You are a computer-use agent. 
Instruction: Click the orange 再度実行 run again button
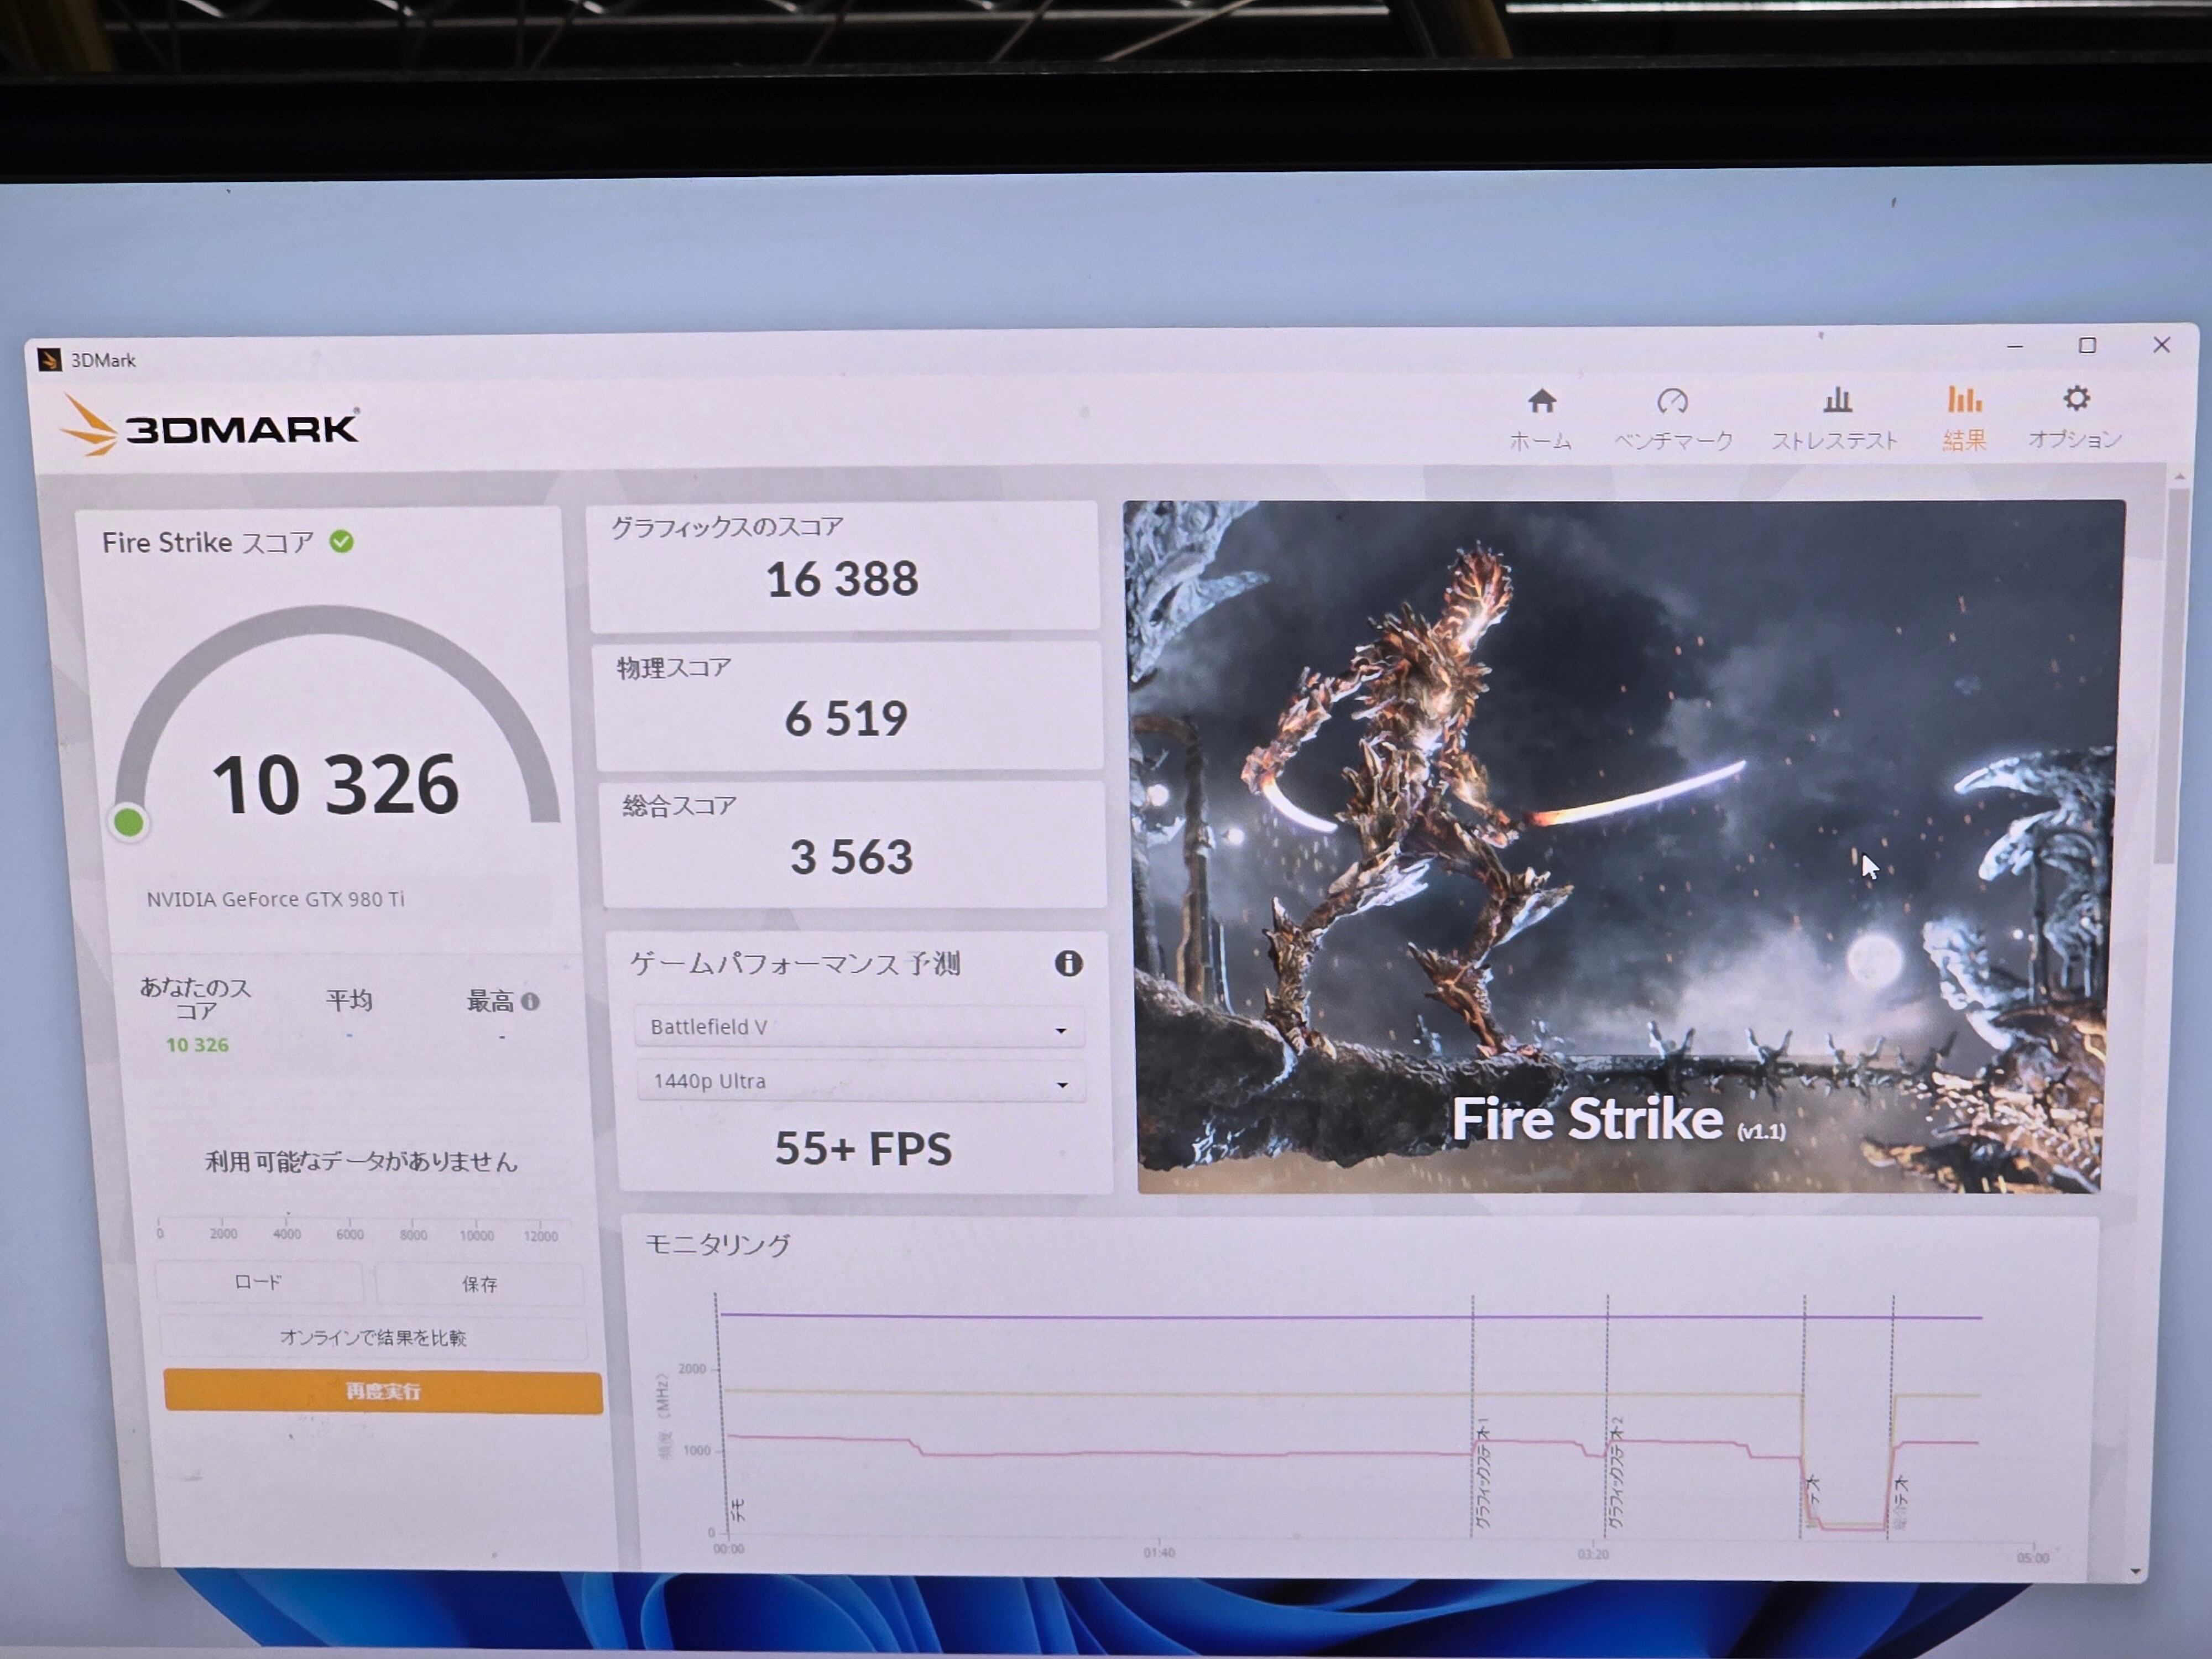(x=382, y=1391)
